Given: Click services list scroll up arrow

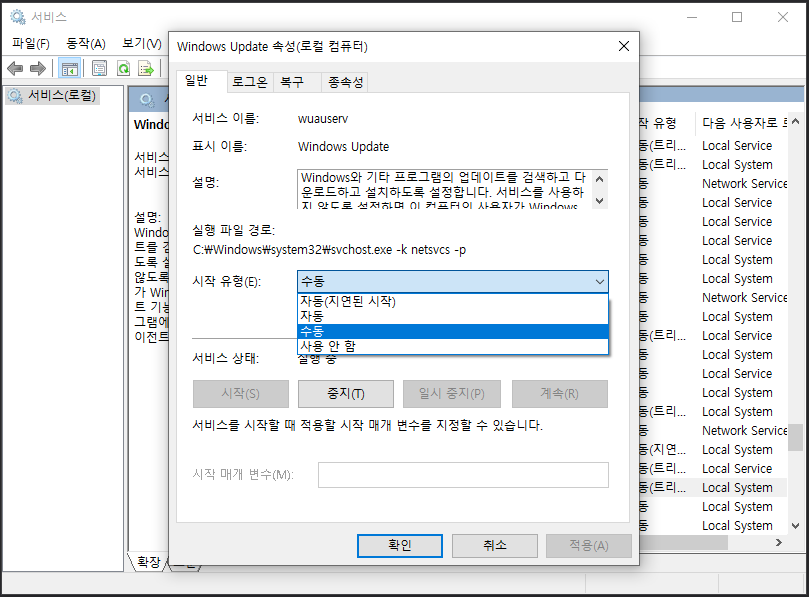Looking at the screenshot, I should click(x=796, y=122).
